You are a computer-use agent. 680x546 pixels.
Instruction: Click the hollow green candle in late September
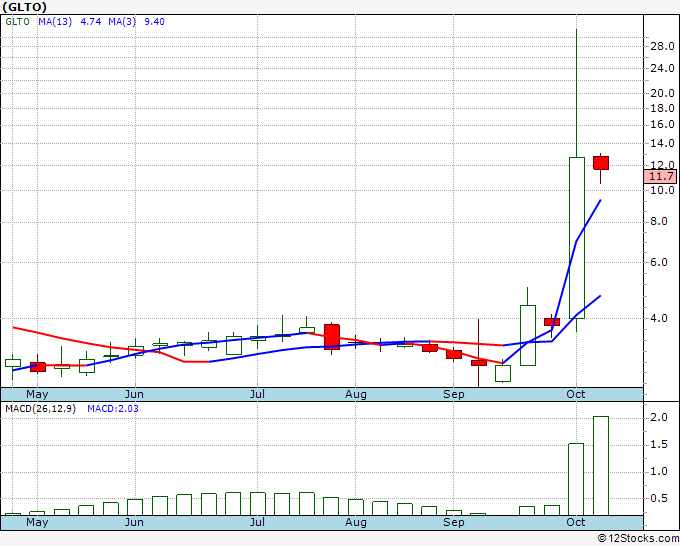click(528, 335)
